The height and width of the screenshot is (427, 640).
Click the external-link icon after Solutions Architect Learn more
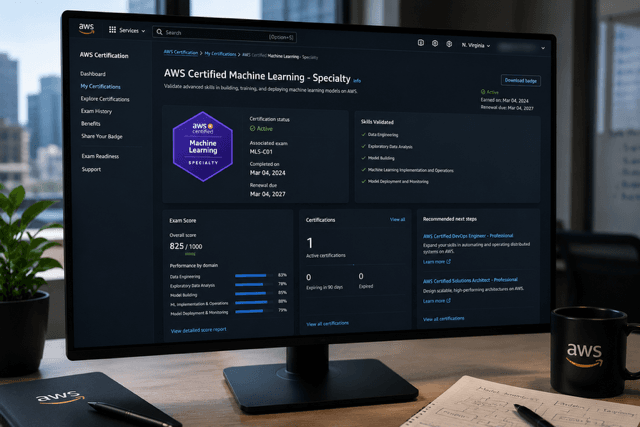448,300
